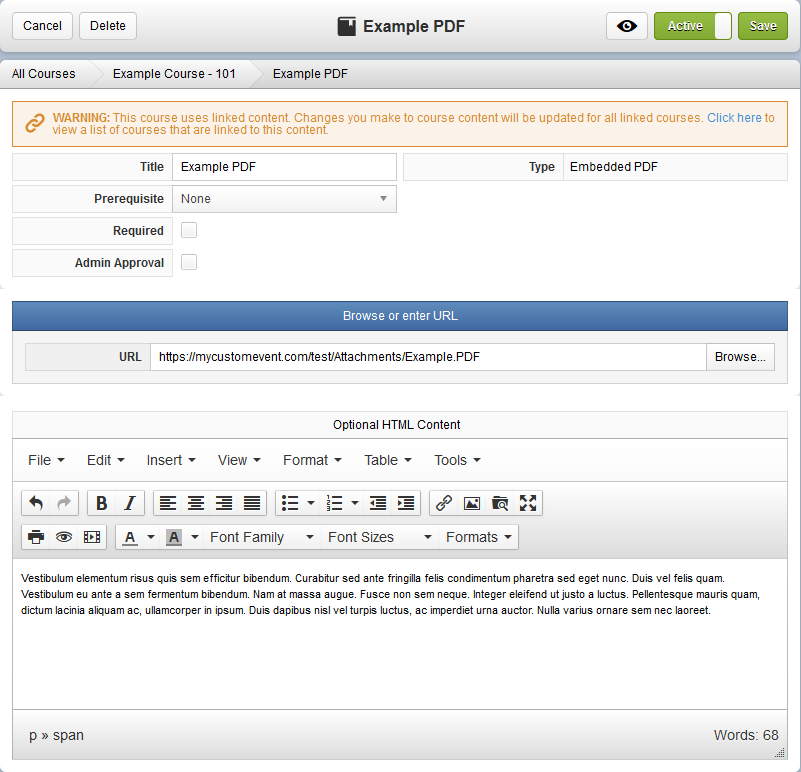Open the Formats dropdown
The height and width of the screenshot is (772, 801).
click(479, 537)
